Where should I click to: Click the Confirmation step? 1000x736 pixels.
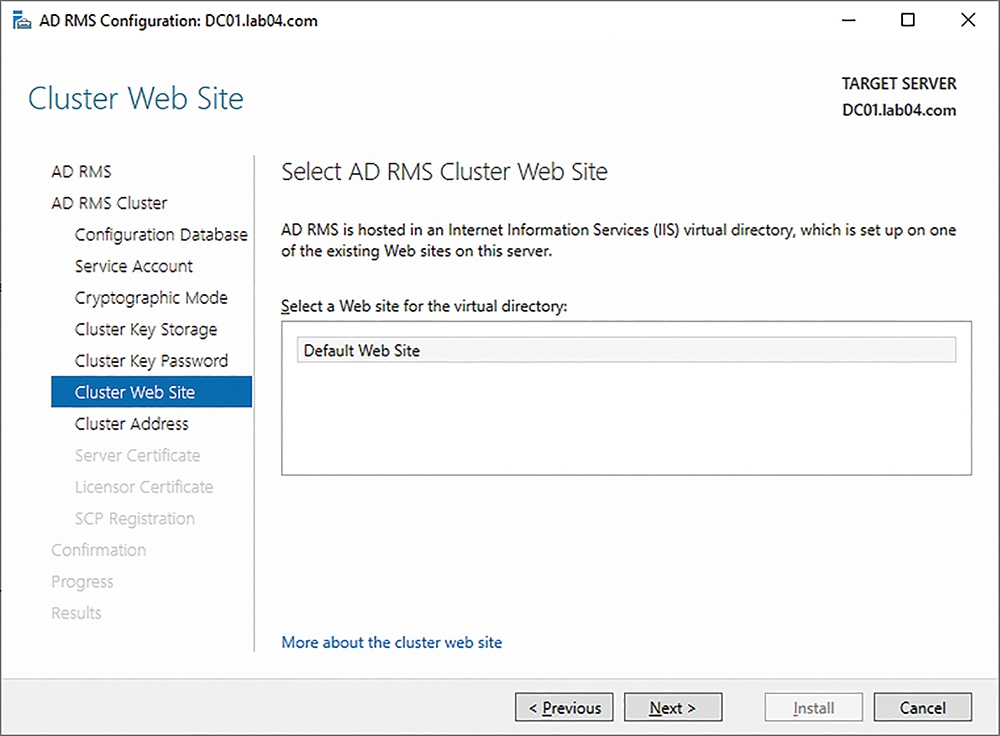tap(99, 550)
